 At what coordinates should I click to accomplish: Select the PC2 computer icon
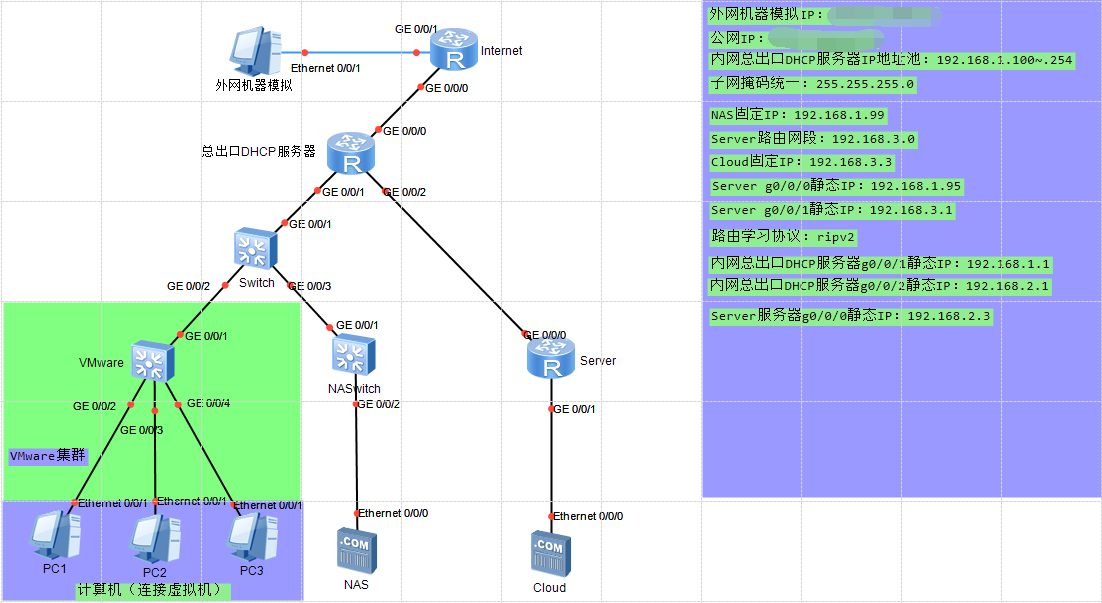[153, 541]
